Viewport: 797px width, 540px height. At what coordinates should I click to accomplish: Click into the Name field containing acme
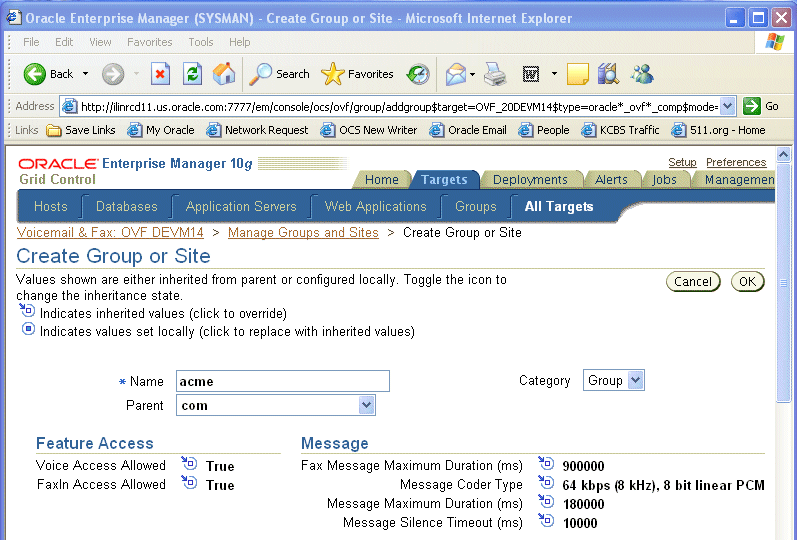pyautogui.click(x=283, y=381)
